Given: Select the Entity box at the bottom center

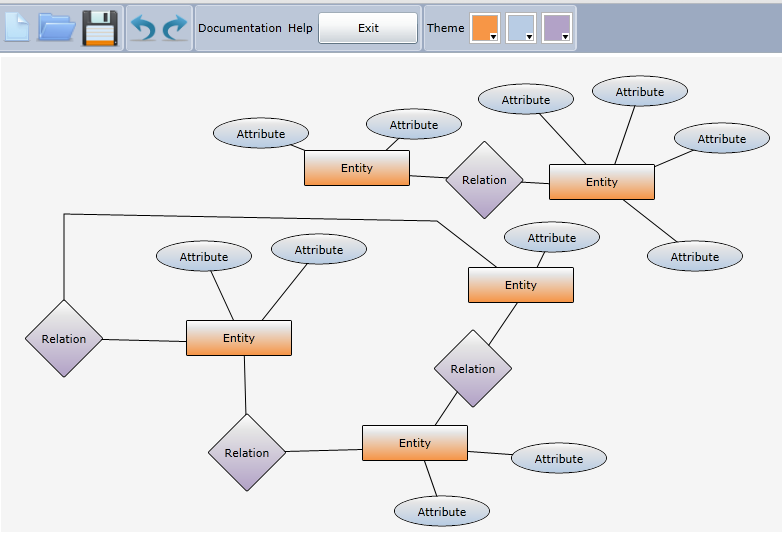Looking at the screenshot, I should click(x=415, y=443).
